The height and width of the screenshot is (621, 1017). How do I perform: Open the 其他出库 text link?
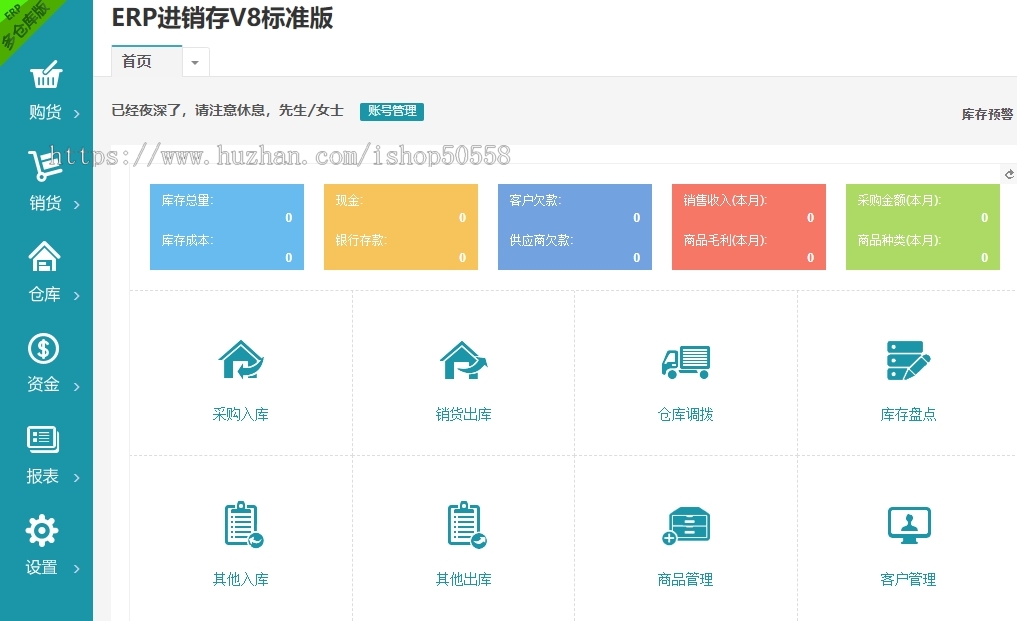[x=464, y=579]
